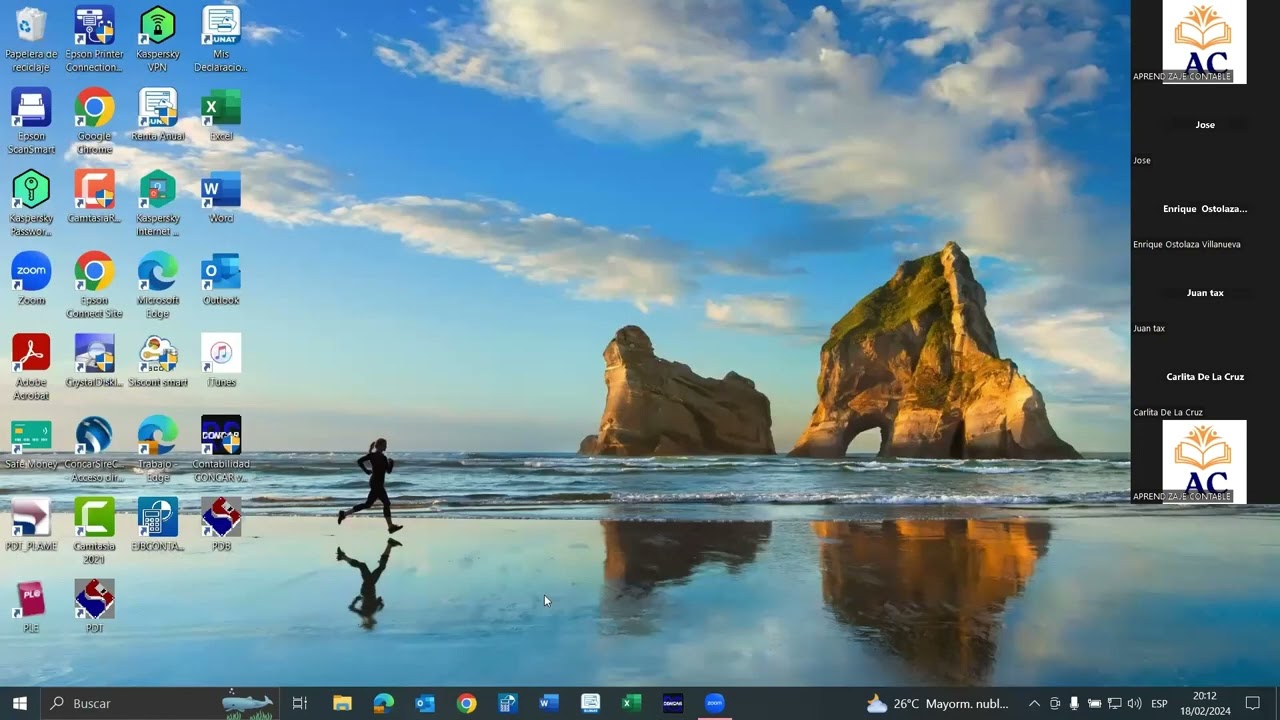Open the notification center icon

[1252, 703]
